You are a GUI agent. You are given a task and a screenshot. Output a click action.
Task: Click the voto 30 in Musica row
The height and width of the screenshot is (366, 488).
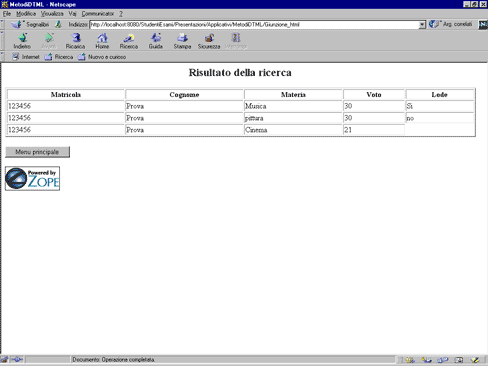click(374, 106)
